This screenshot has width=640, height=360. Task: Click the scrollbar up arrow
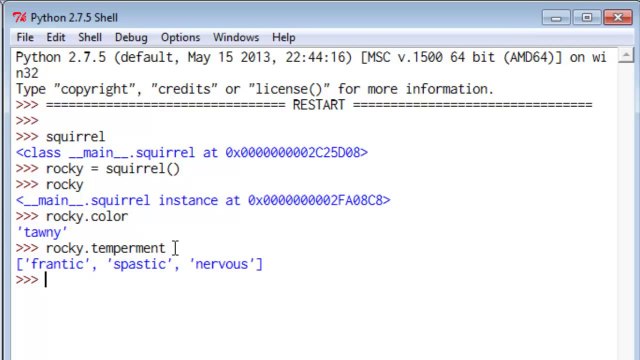626,56
